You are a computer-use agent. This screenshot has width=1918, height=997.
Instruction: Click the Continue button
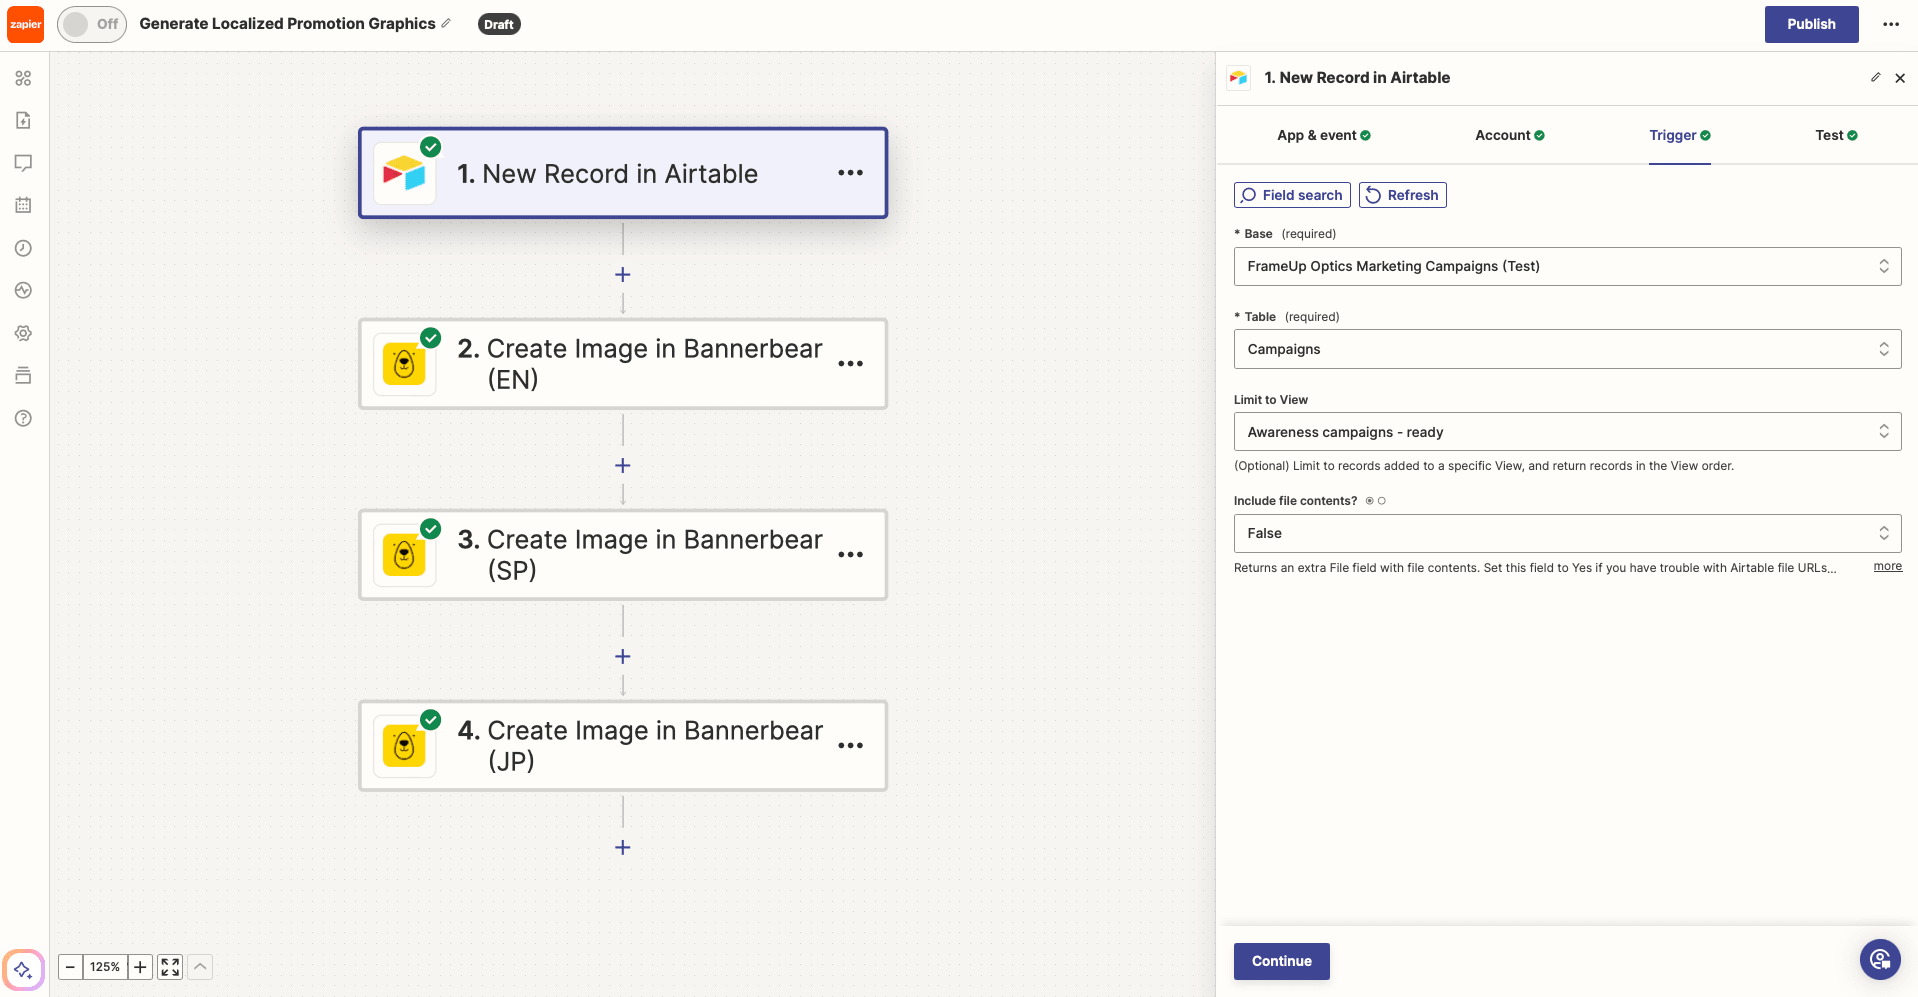coord(1281,961)
